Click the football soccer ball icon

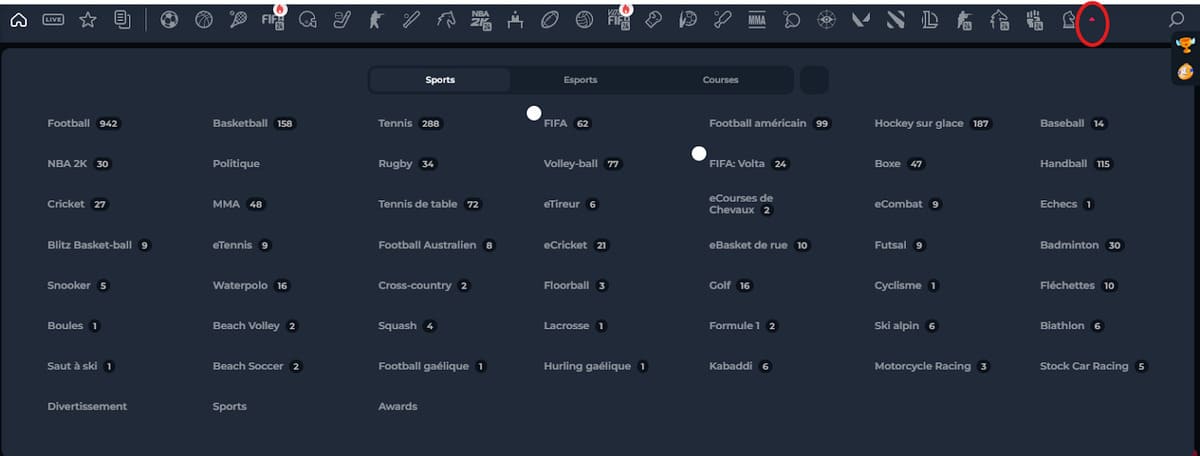[x=169, y=19]
